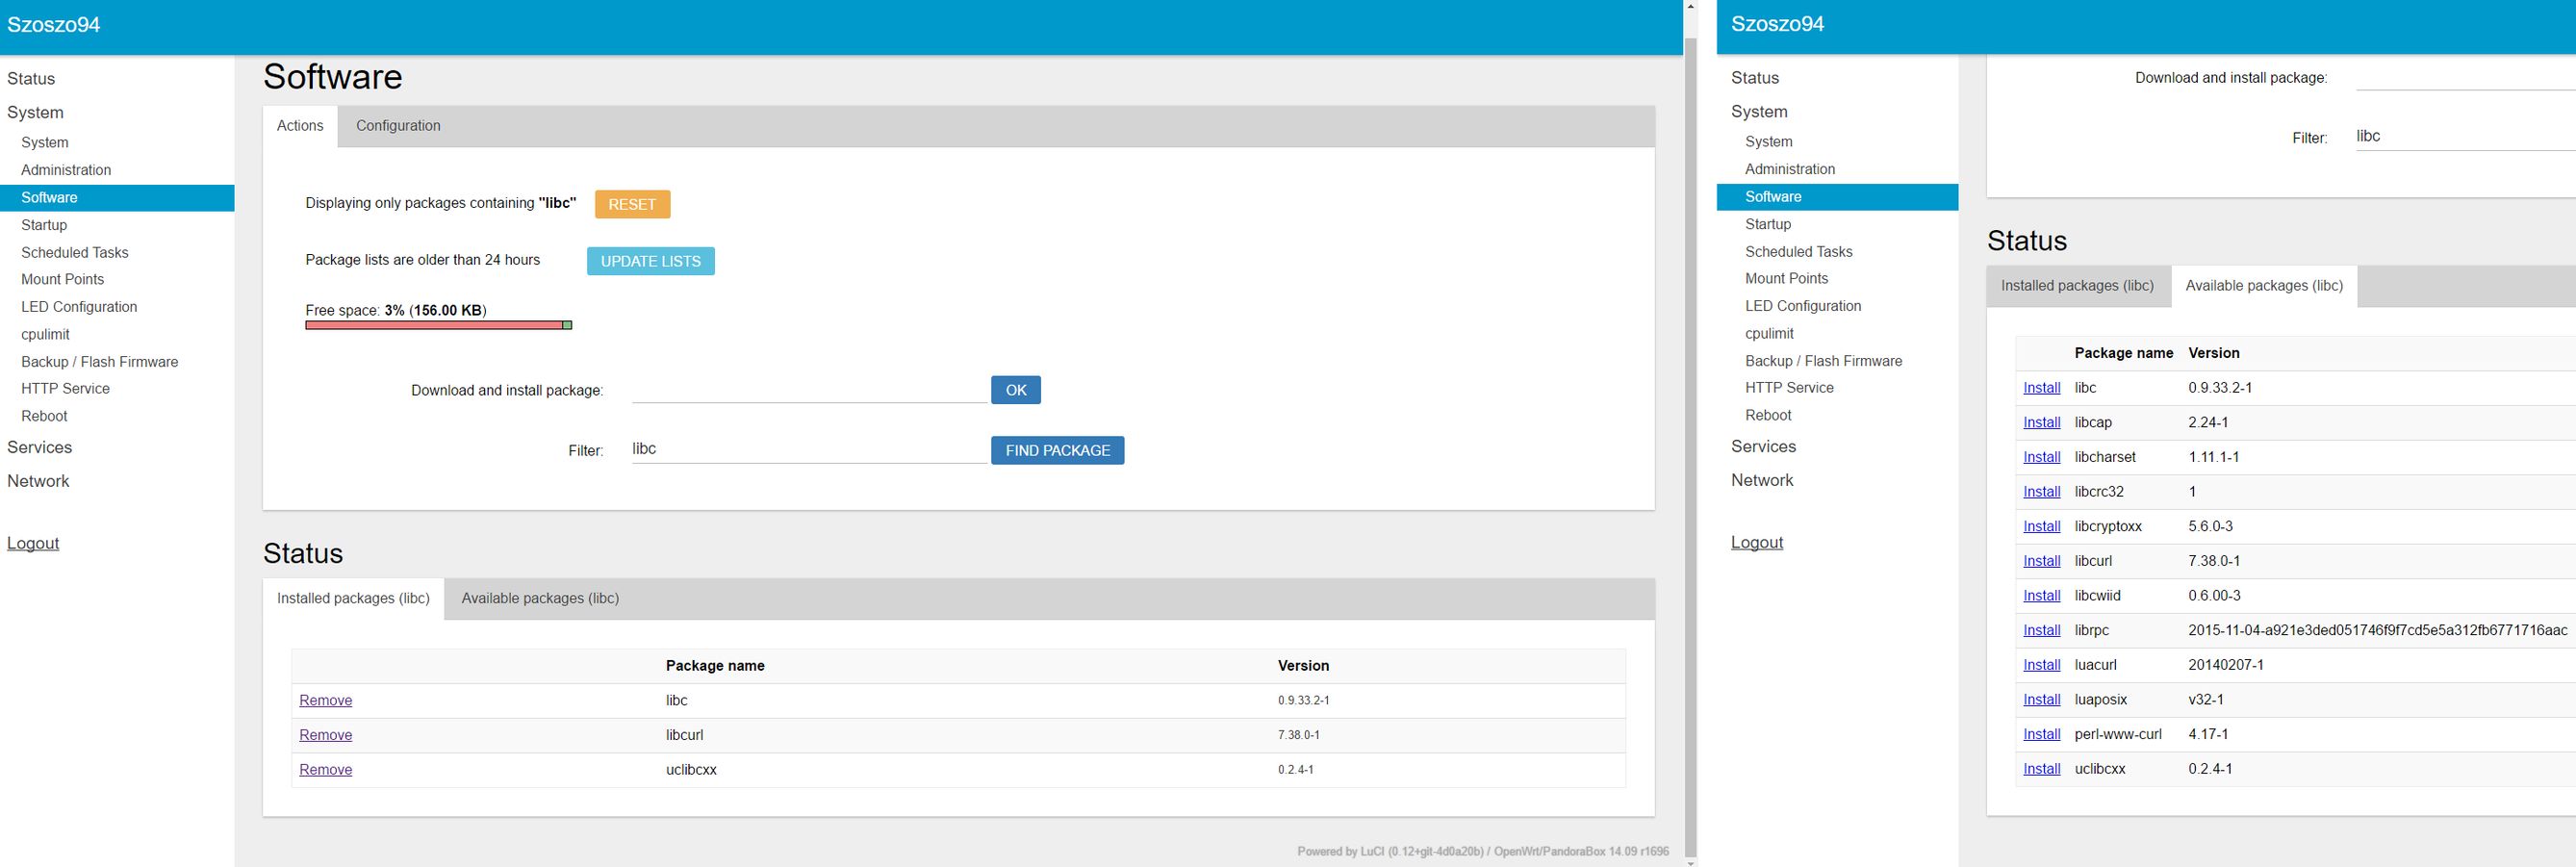Focus the Download and install package field, left window
The height and width of the screenshot is (867, 2576).
[809, 389]
